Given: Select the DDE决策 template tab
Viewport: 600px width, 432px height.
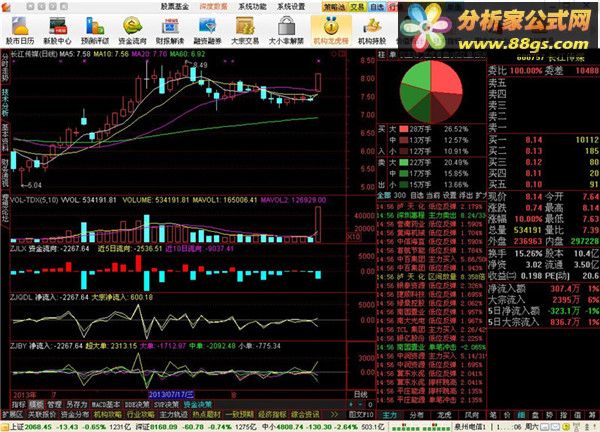Looking at the screenshot, I should tap(137, 404).
